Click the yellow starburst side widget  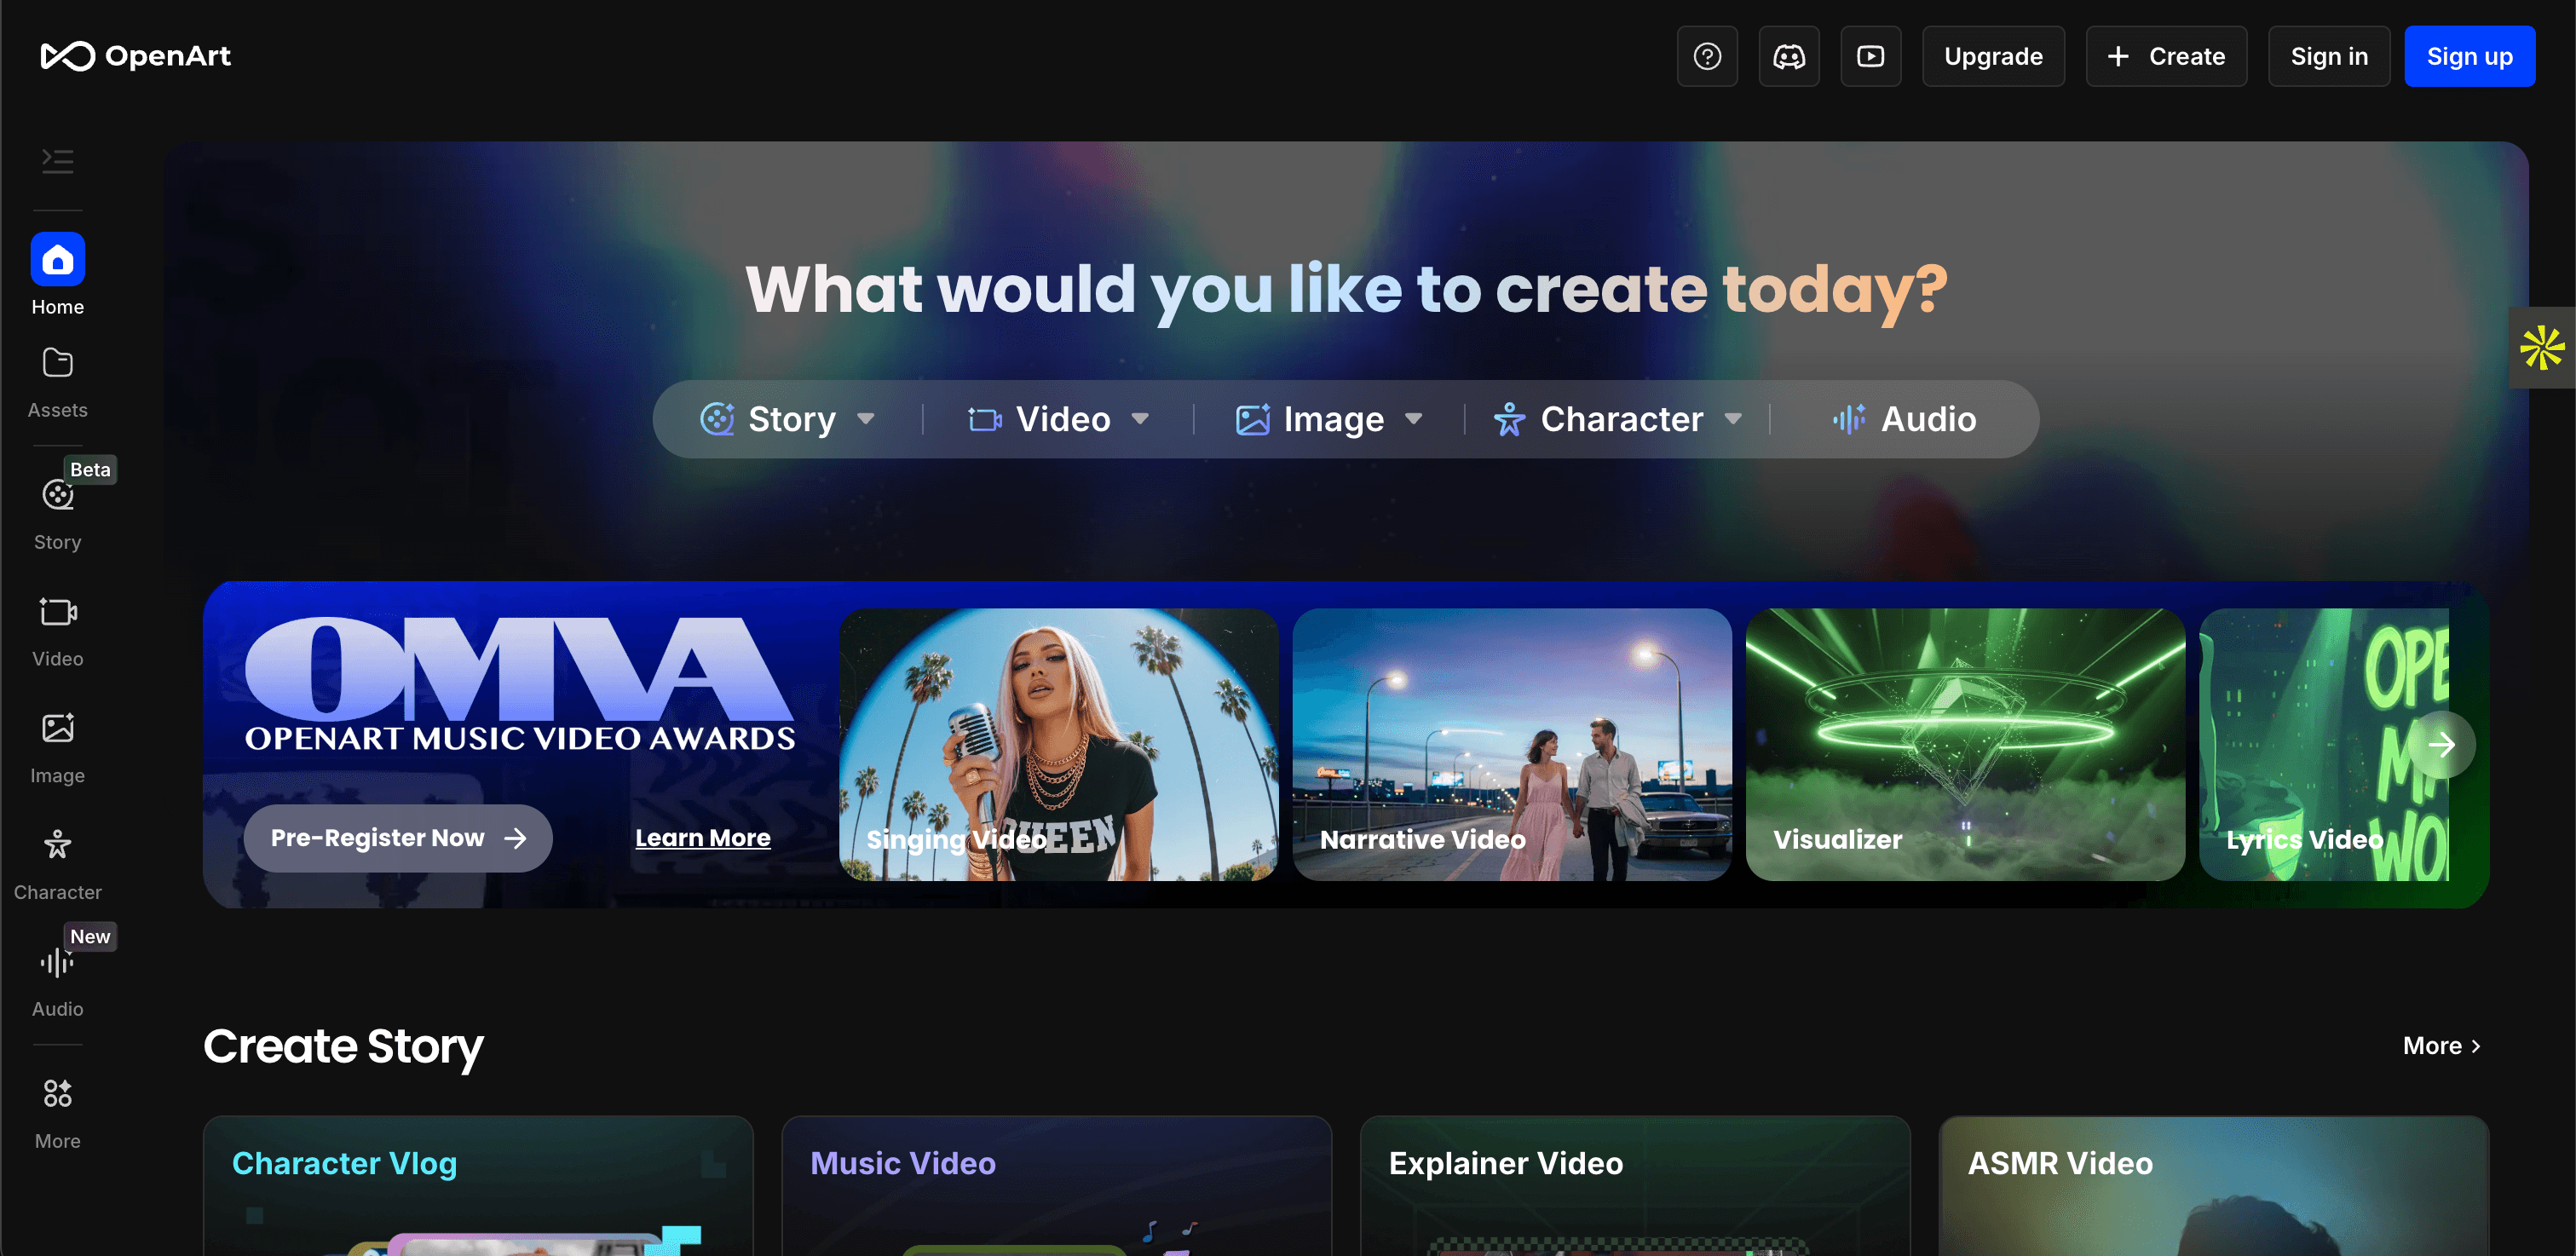[2542, 347]
